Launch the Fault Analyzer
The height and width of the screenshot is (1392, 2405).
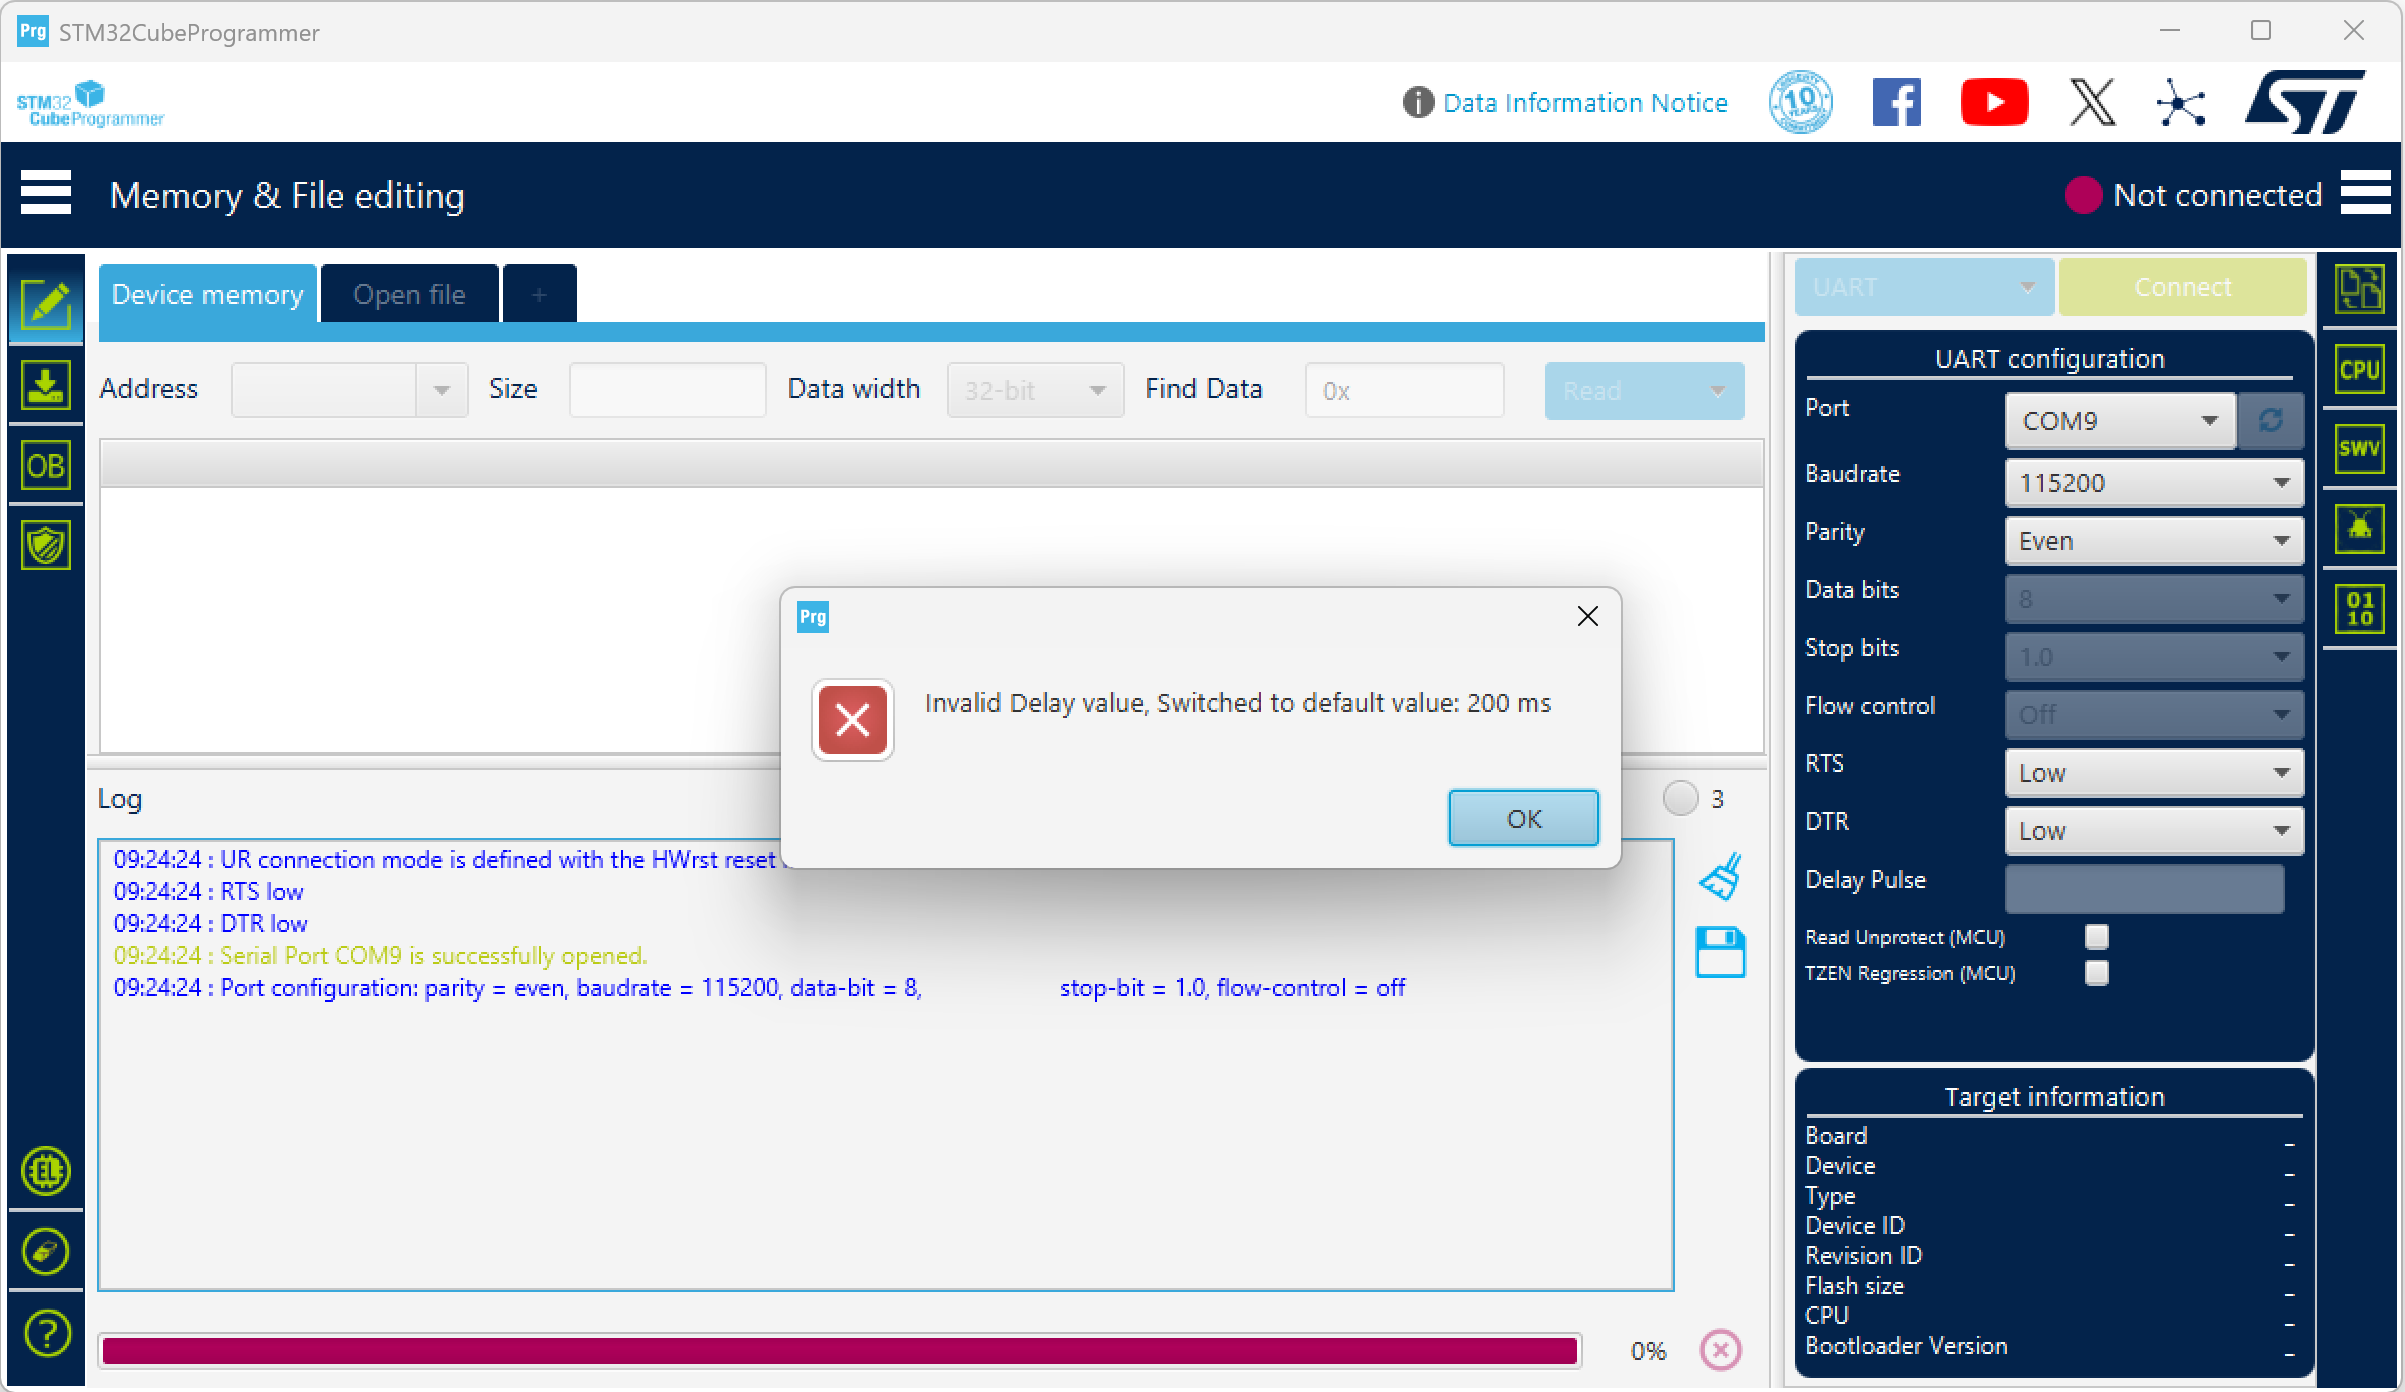click(2360, 528)
